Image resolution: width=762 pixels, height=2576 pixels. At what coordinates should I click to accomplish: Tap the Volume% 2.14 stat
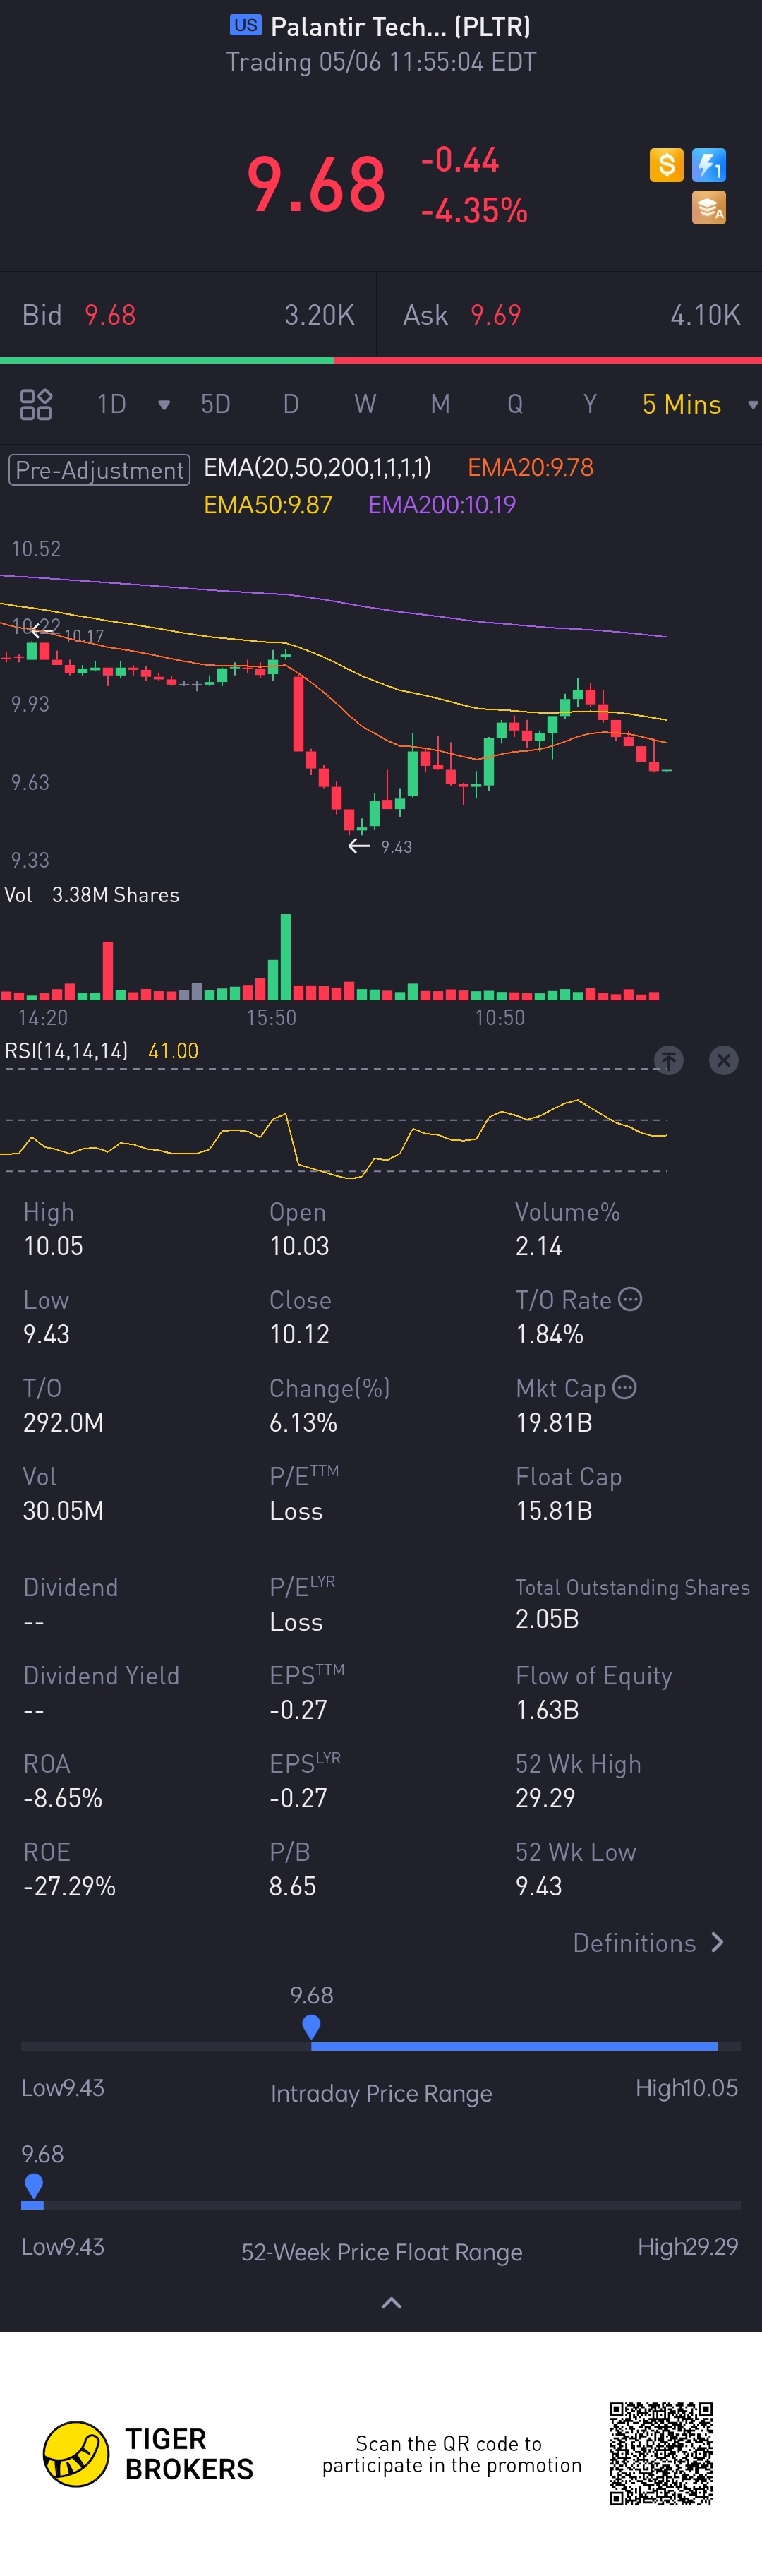pos(567,1229)
